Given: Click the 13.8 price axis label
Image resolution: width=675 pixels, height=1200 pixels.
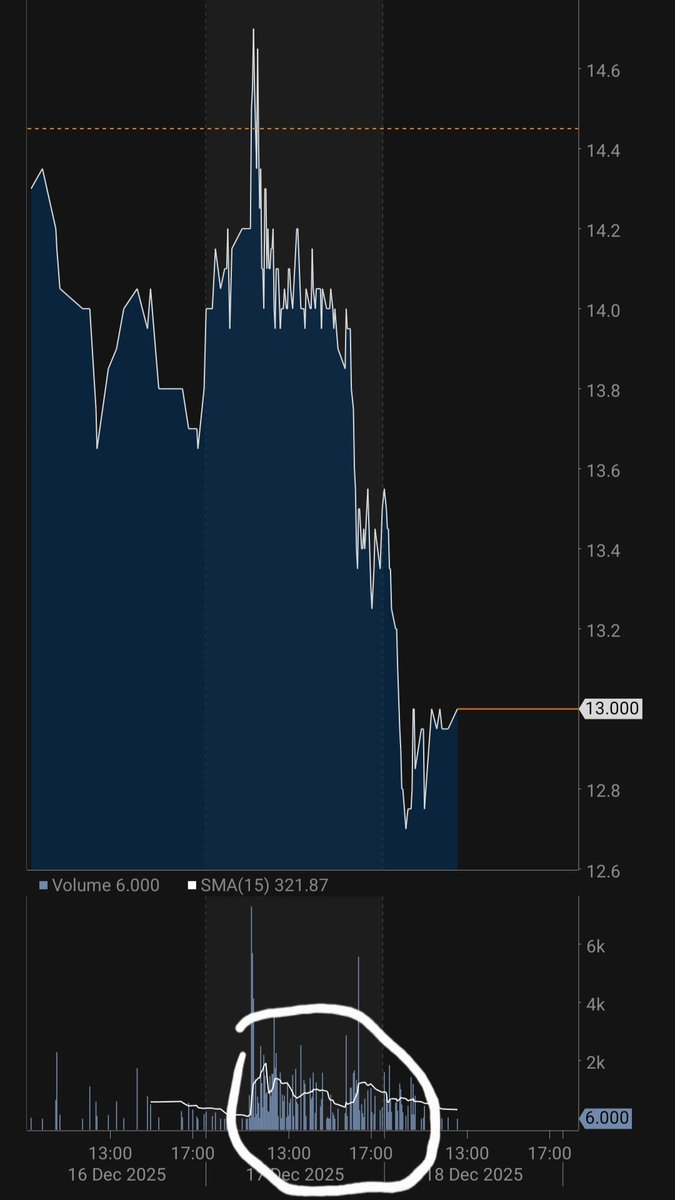Looking at the screenshot, I should pyautogui.click(x=604, y=391).
